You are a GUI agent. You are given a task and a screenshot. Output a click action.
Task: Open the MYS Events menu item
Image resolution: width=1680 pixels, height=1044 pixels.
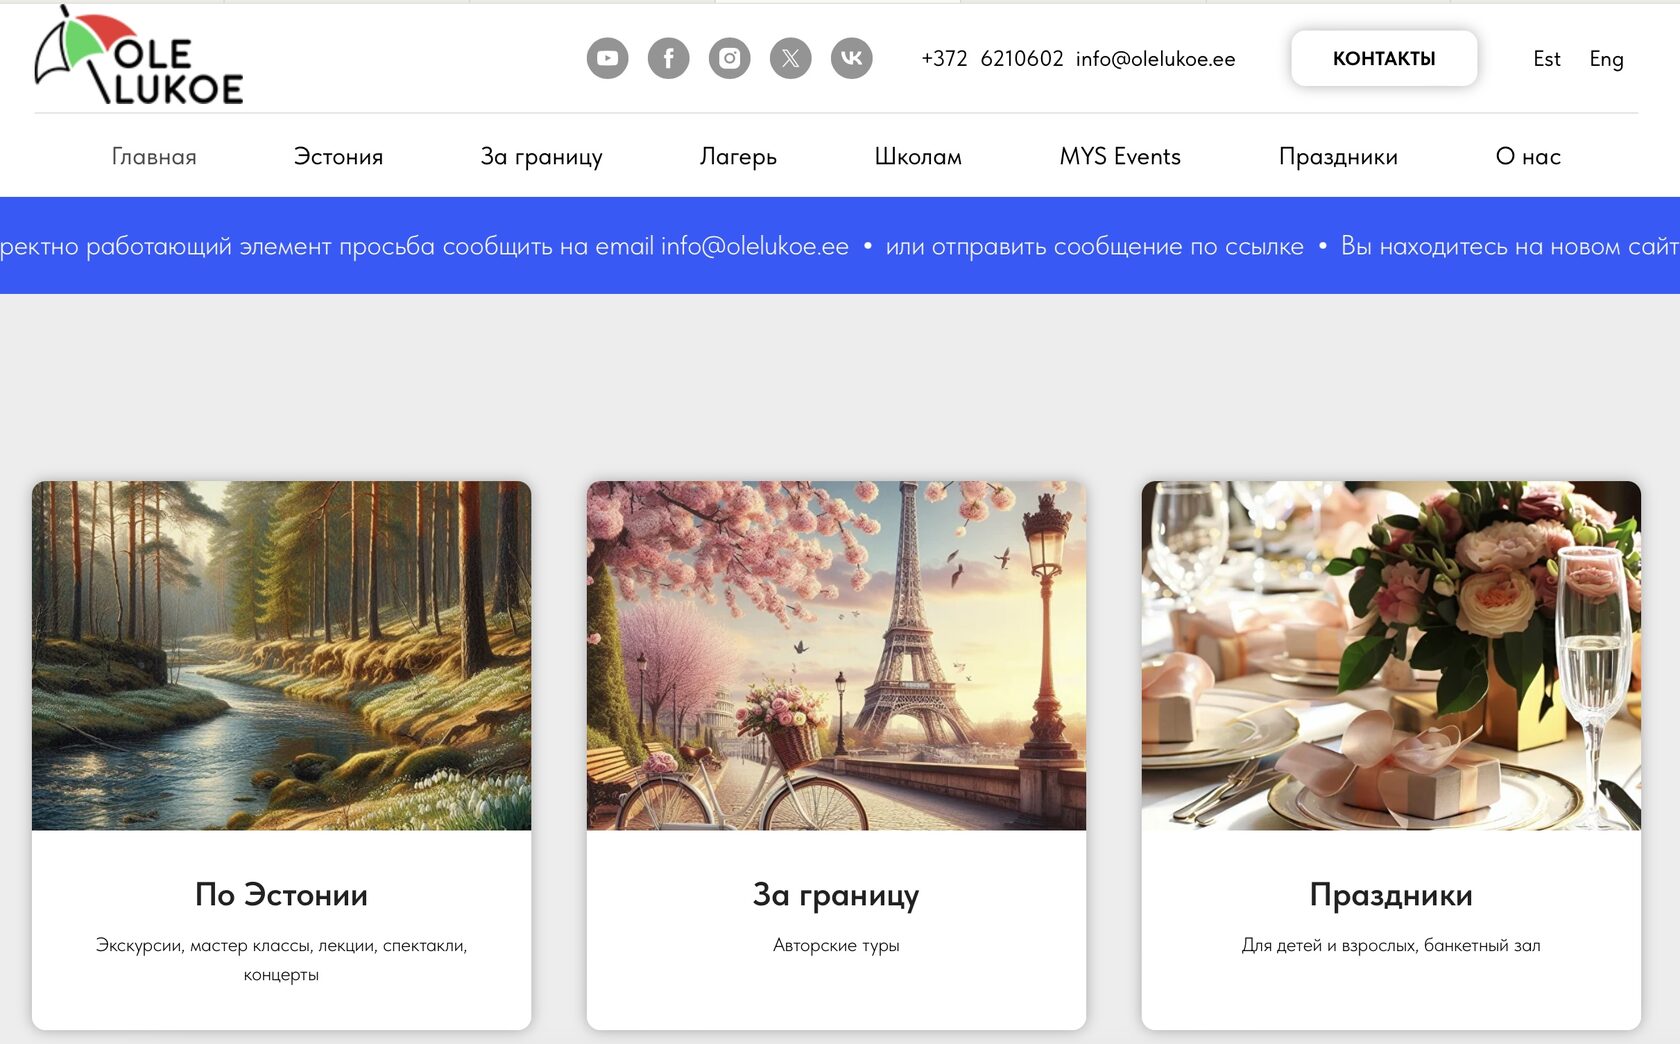pos(1120,157)
